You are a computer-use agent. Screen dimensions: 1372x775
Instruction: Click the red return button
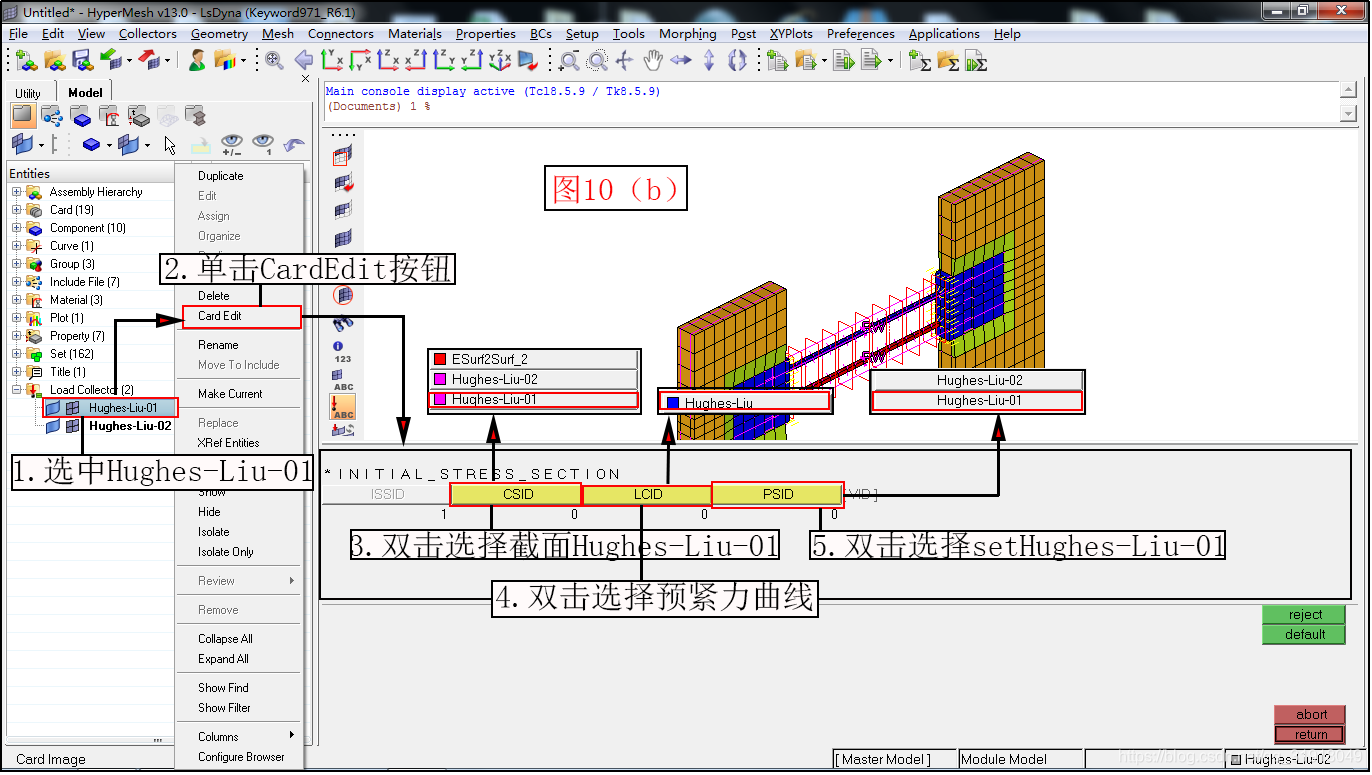pos(1311,734)
